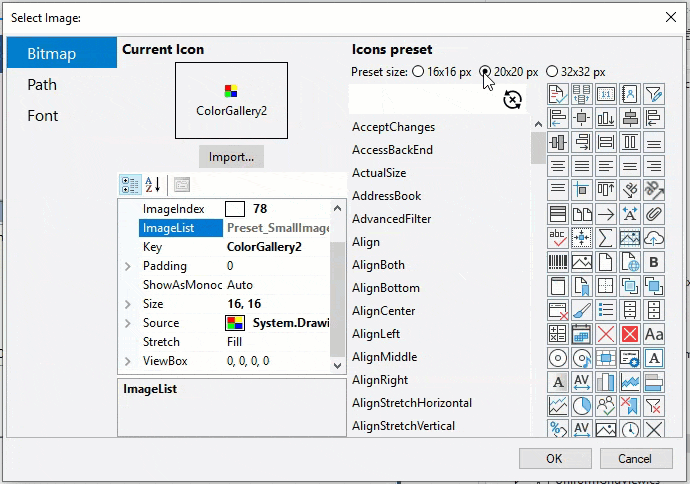
Task: Pick the barcode icon from presets
Action: point(558,262)
